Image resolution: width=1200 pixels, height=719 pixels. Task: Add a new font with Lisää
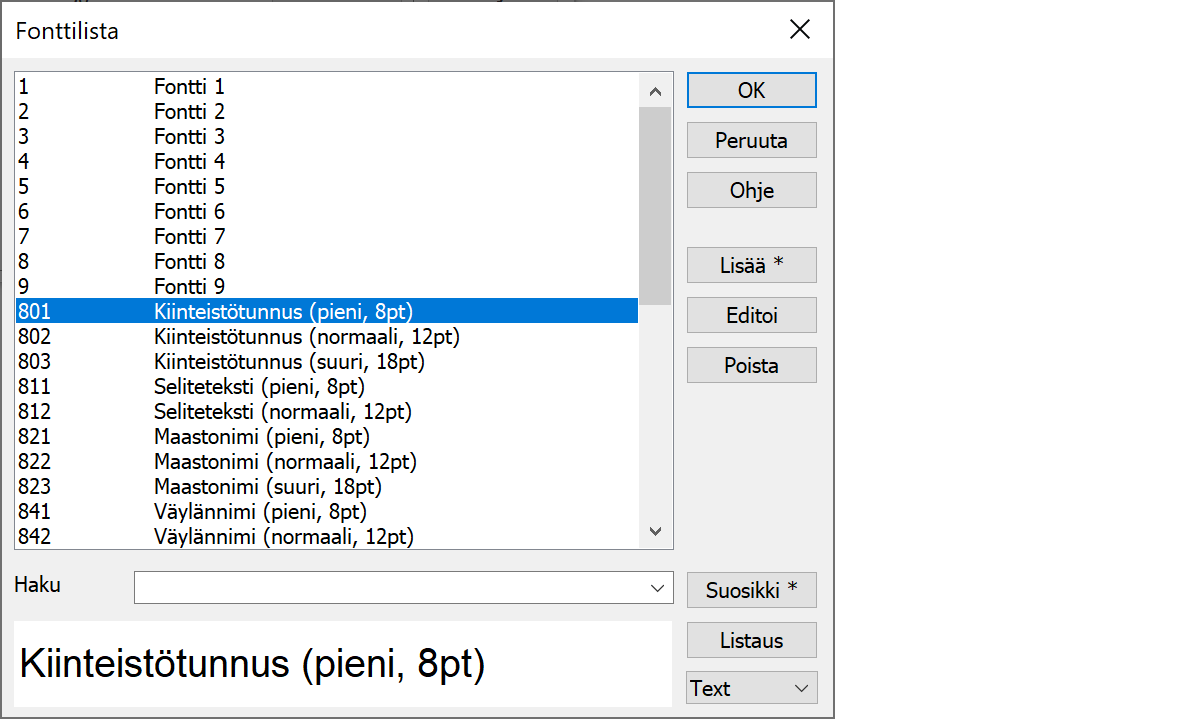[751, 265]
